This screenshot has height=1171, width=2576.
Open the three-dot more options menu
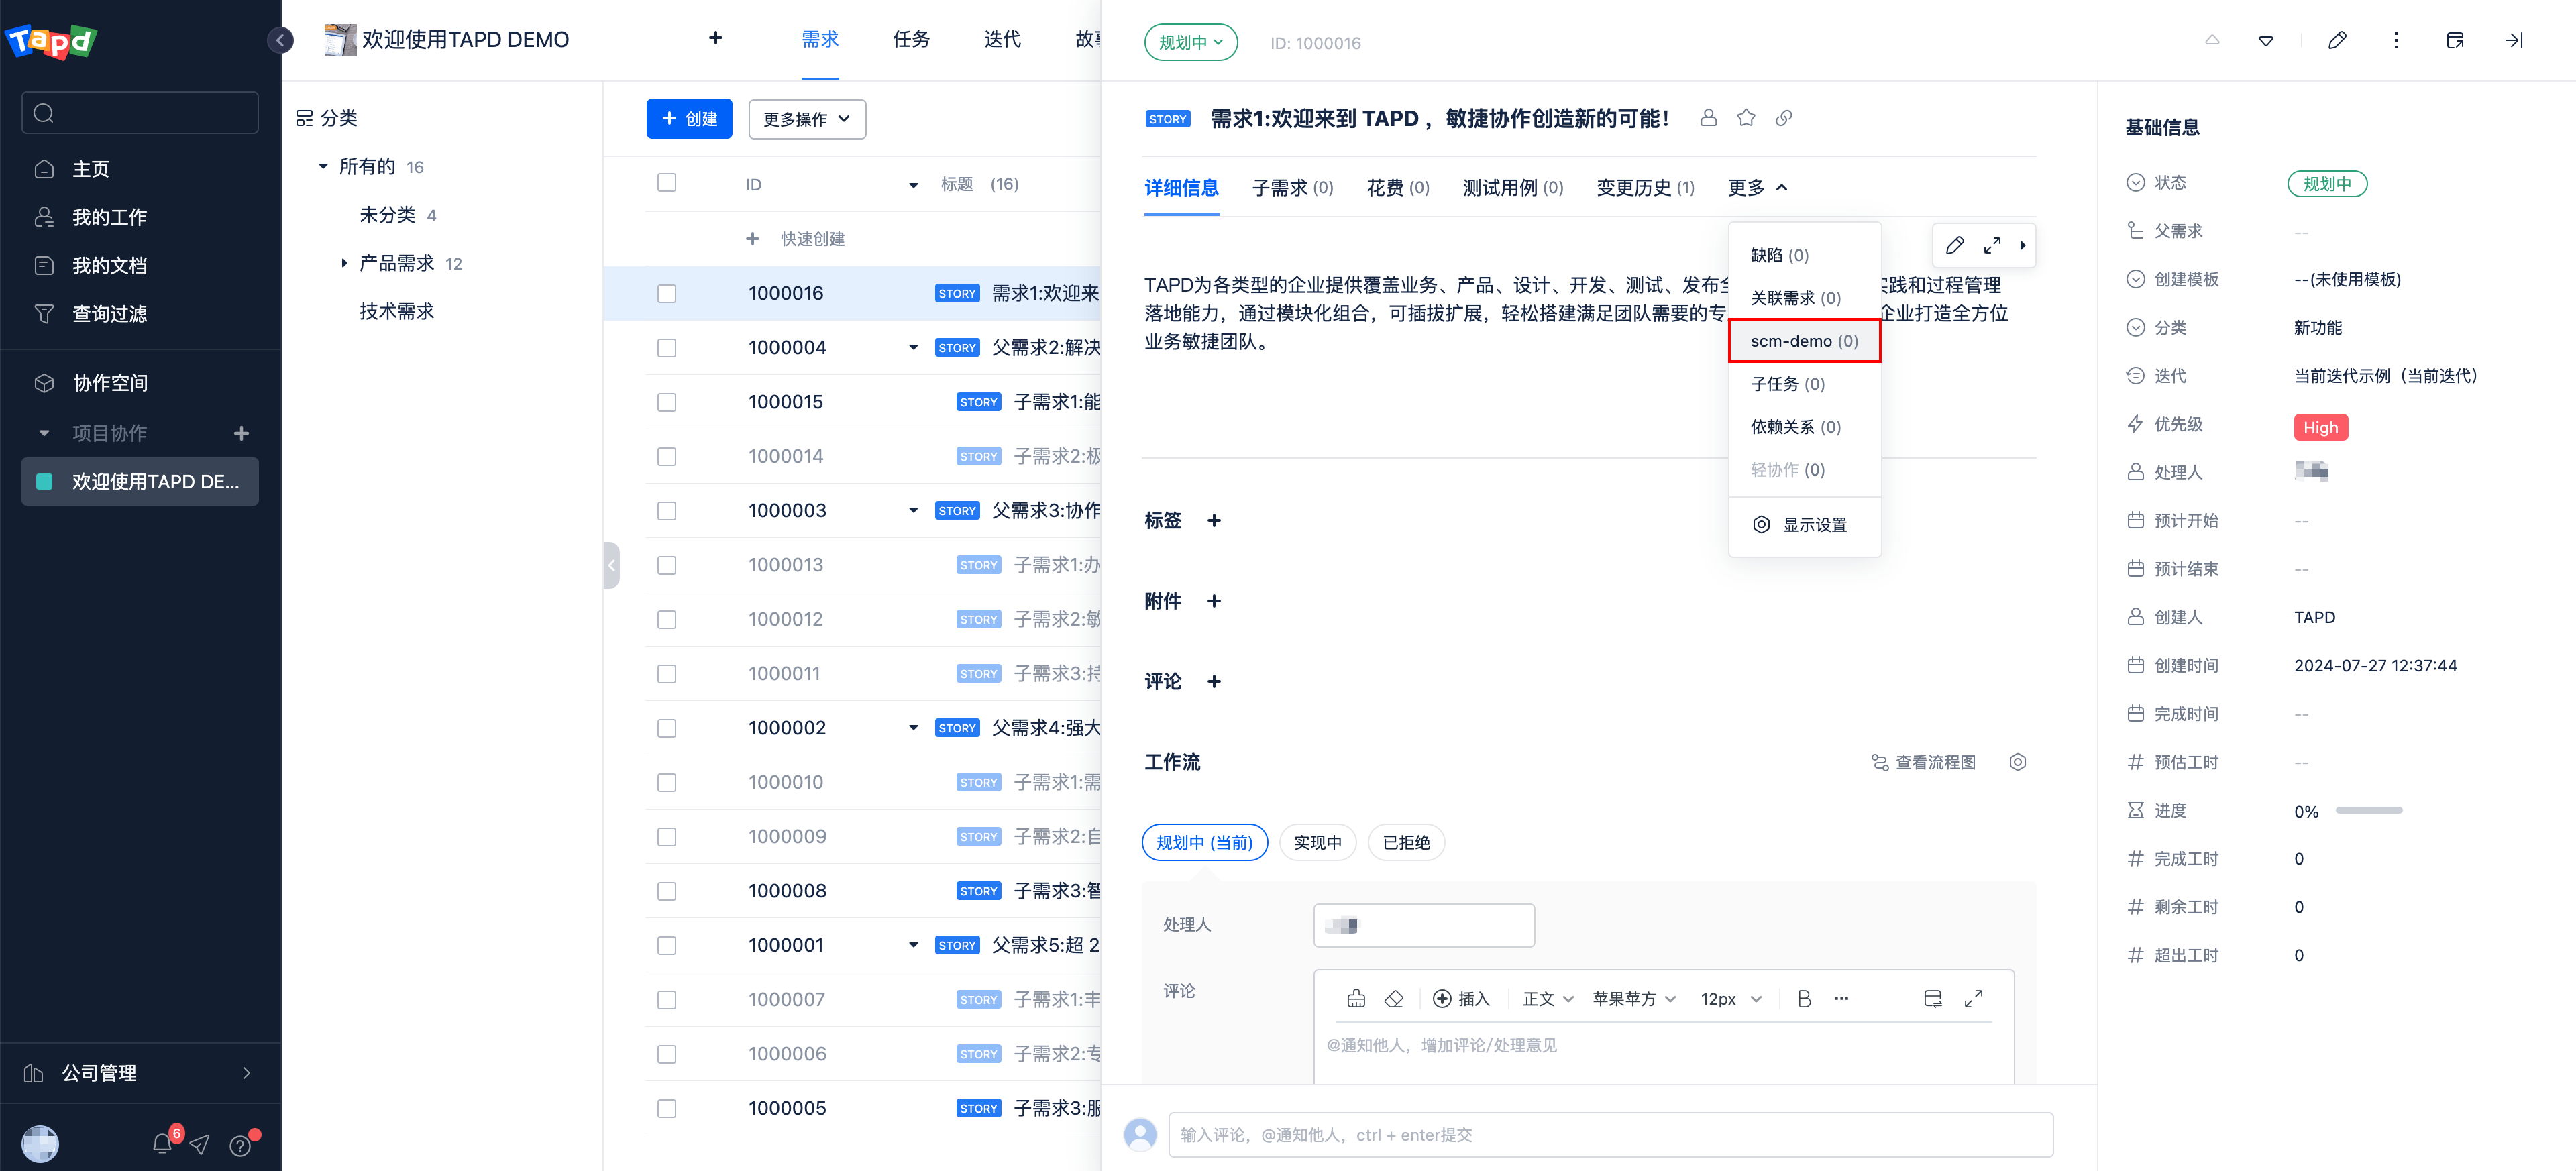click(2395, 40)
